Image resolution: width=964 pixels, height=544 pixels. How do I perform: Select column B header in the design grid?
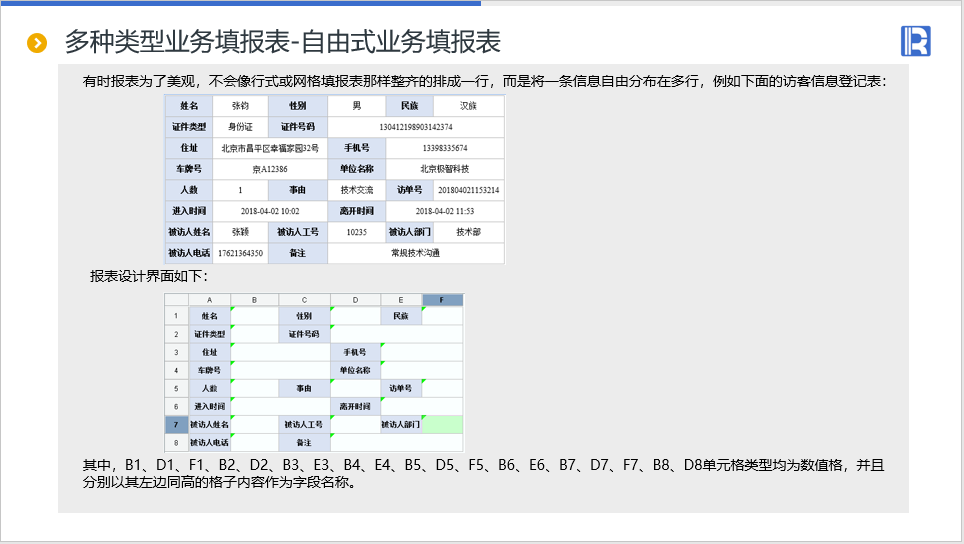click(255, 300)
